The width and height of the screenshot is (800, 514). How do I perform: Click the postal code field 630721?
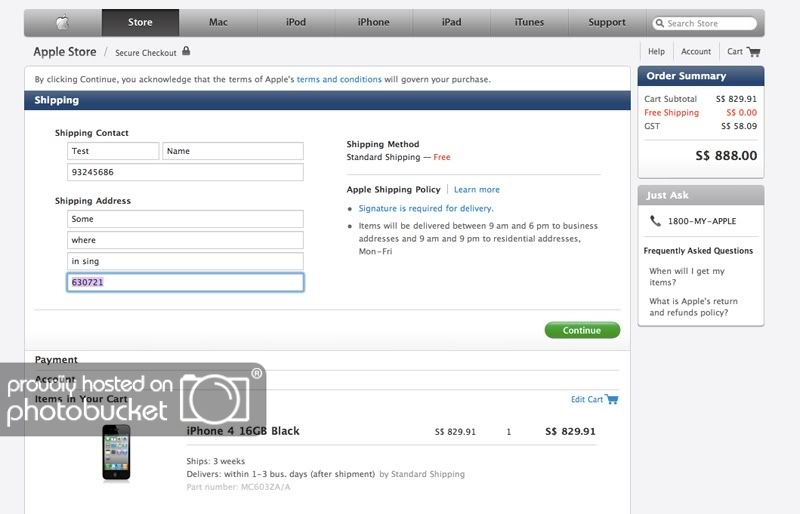(x=185, y=282)
